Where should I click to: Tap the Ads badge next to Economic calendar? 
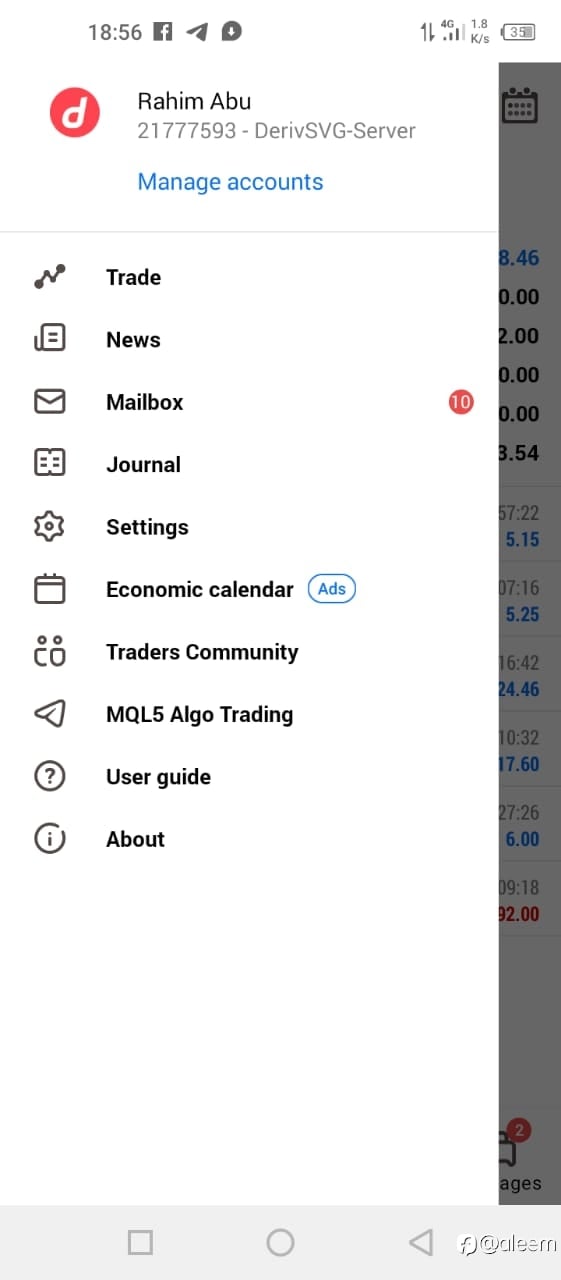331,589
